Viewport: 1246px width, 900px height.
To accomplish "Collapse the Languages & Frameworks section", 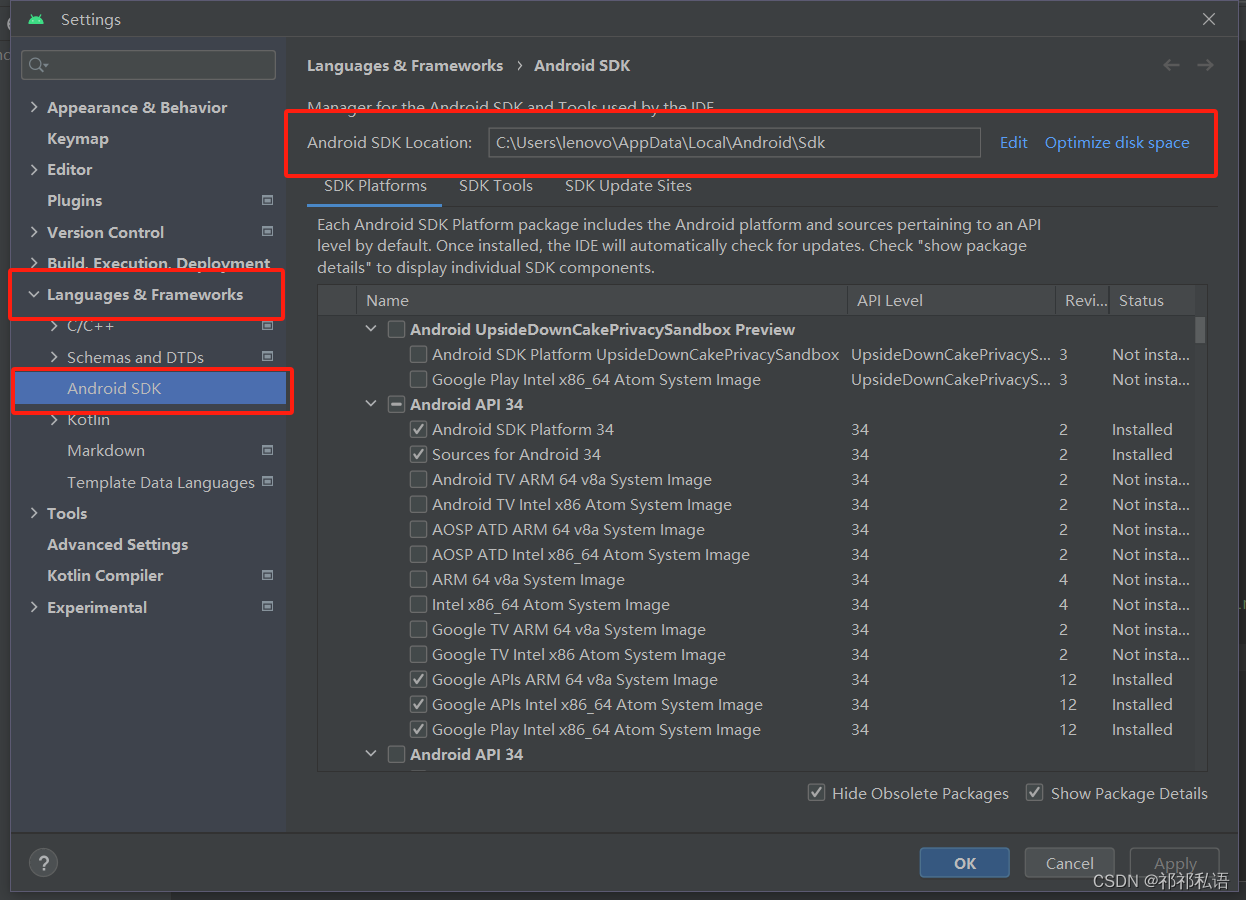I will pos(35,294).
